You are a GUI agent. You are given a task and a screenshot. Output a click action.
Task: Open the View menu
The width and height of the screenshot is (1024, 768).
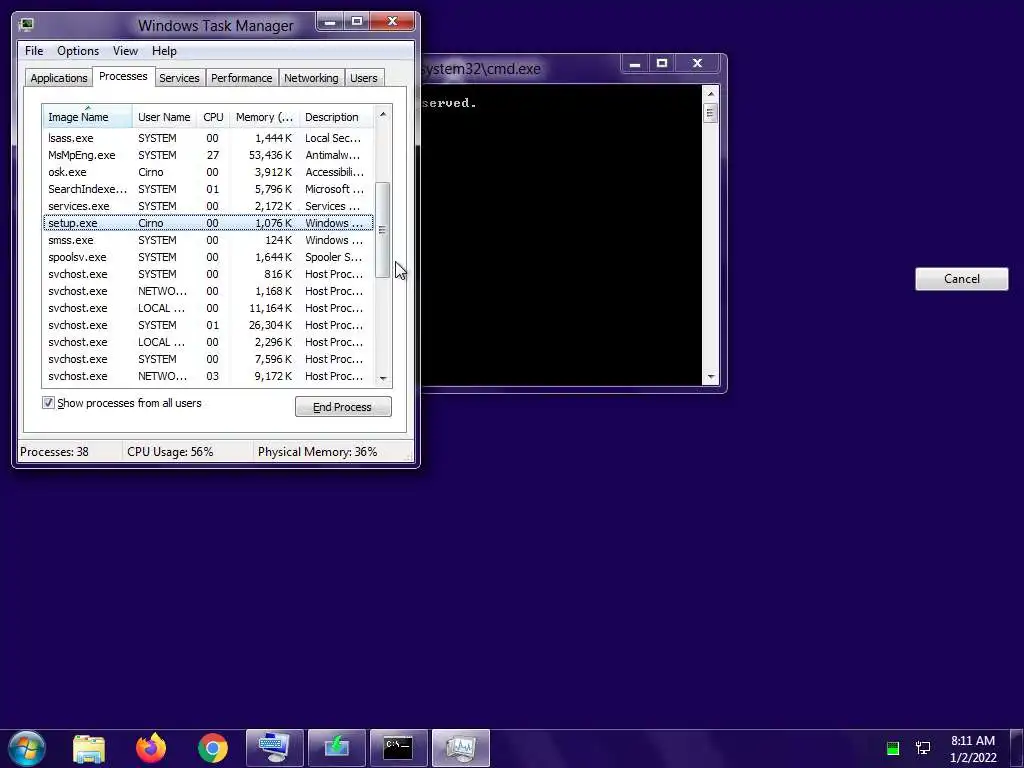tap(125, 51)
